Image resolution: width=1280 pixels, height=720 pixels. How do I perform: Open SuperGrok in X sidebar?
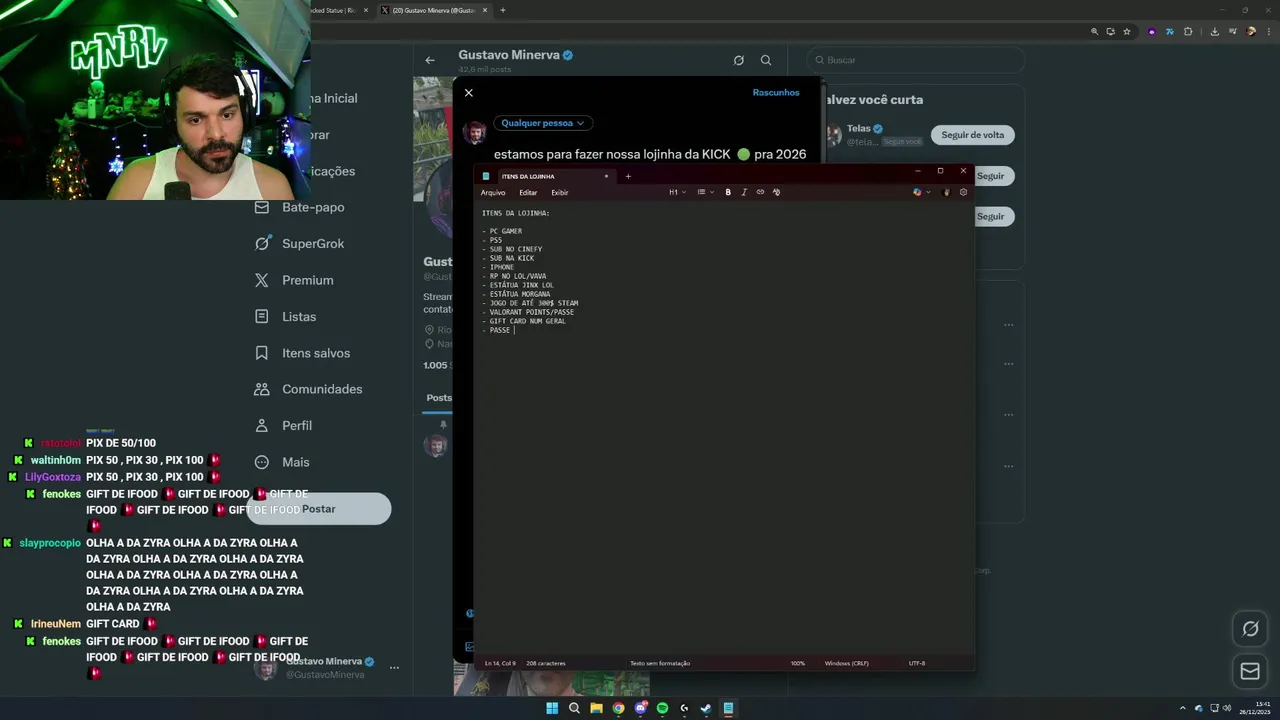[300, 243]
